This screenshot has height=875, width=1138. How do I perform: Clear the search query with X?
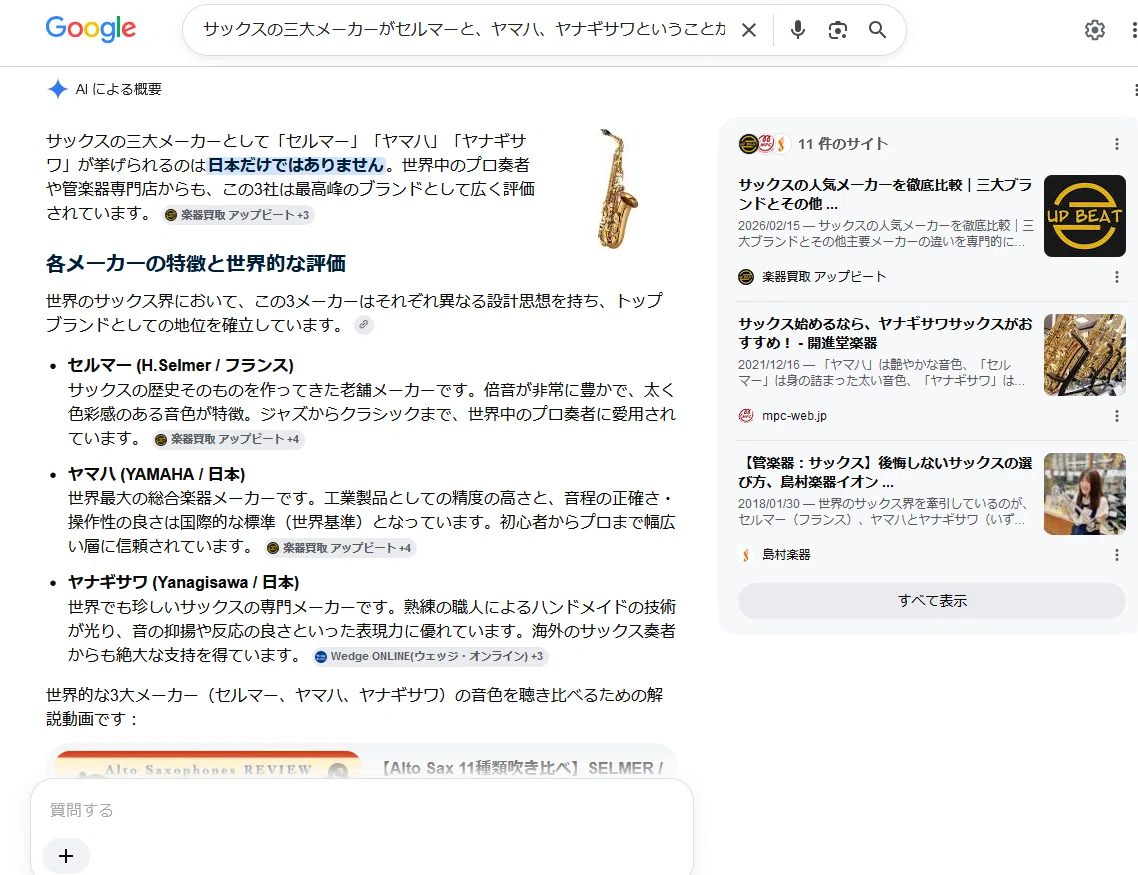point(749,30)
